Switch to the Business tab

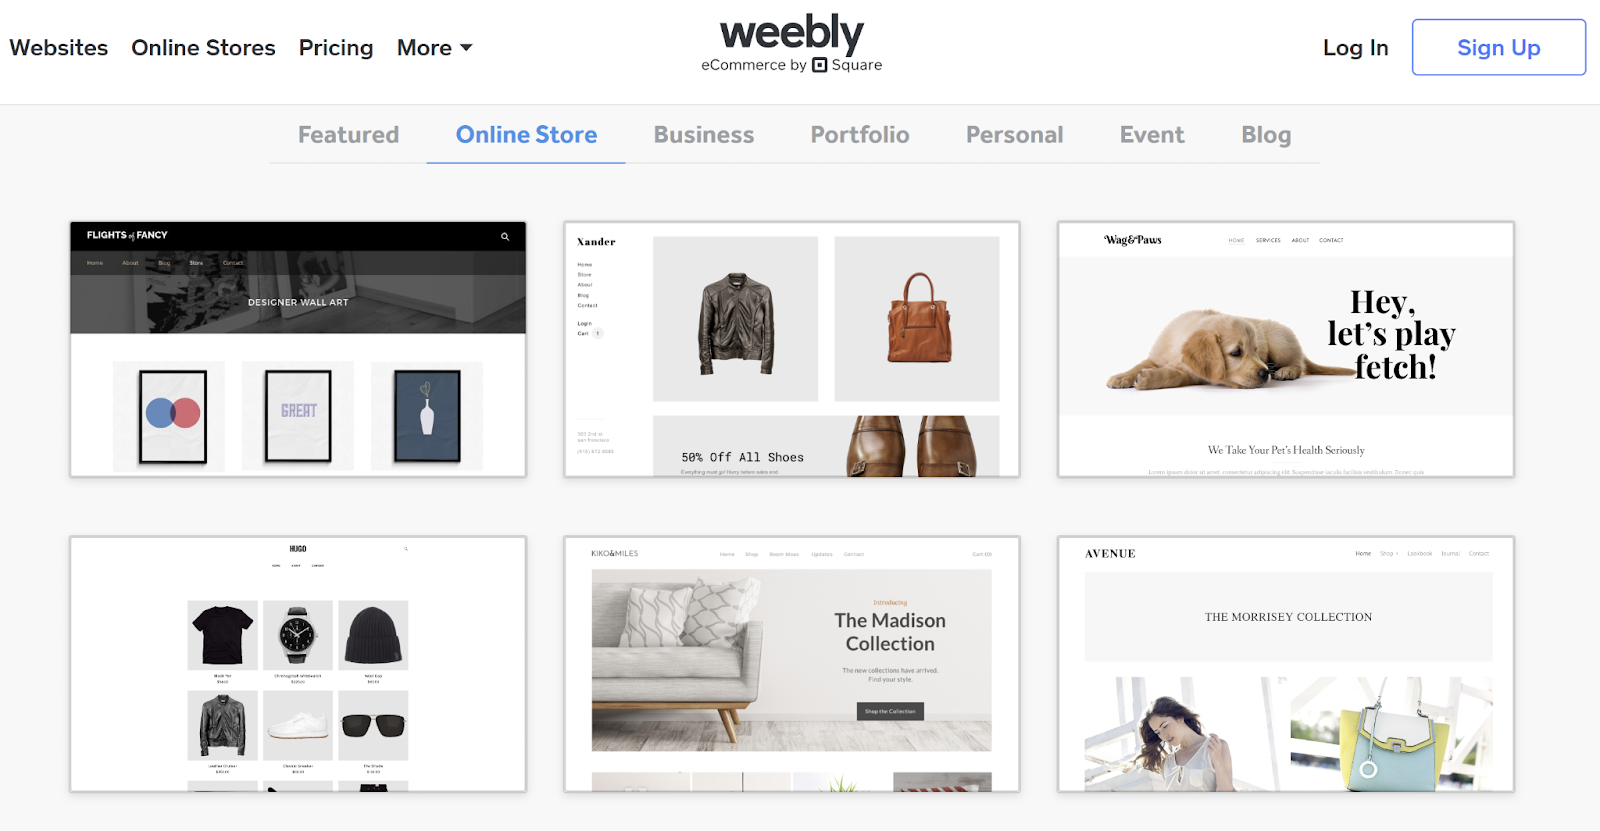coord(704,135)
